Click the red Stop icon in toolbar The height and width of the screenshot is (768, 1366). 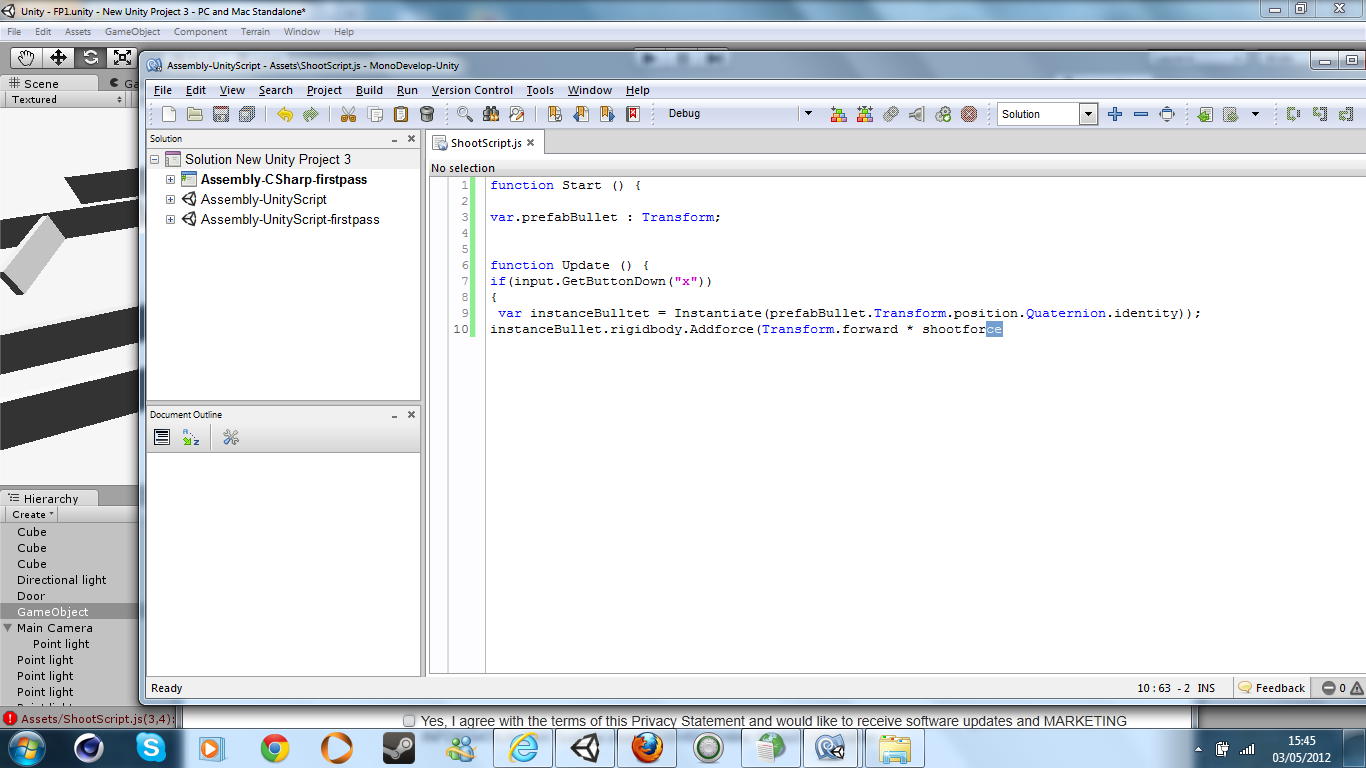tap(969, 114)
